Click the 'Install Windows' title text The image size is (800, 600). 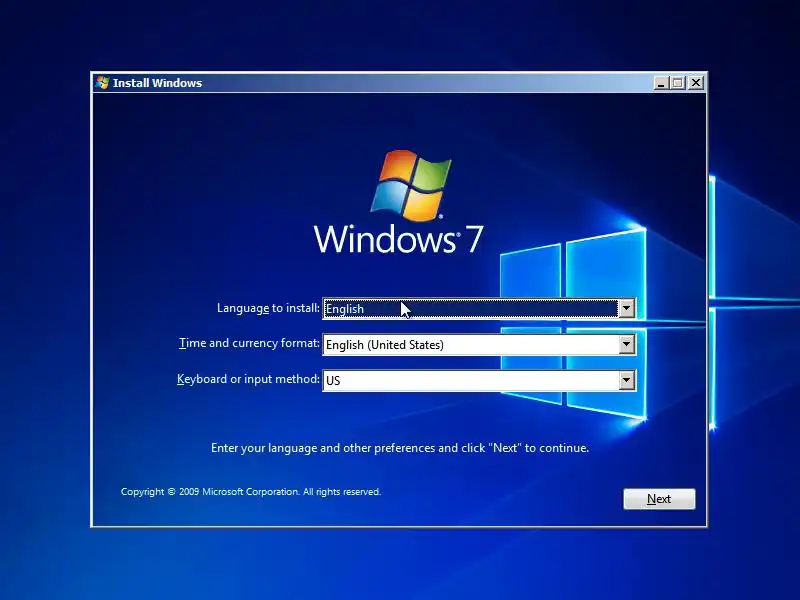(157, 83)
